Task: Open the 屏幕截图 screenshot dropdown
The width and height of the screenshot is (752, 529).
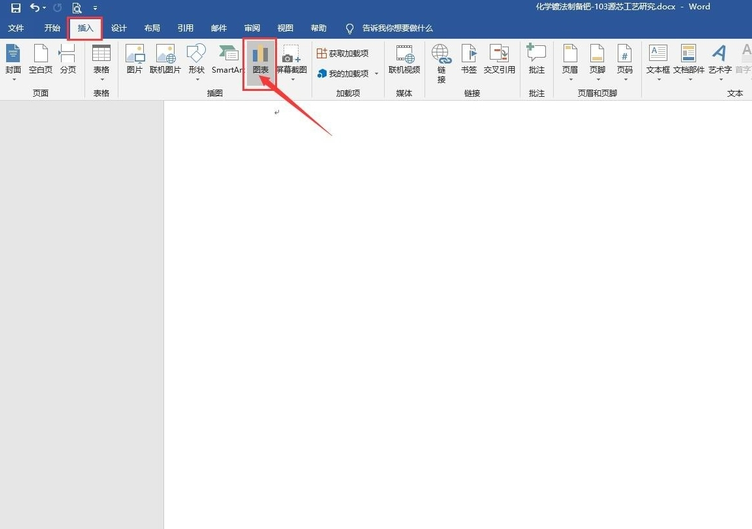Action: [292, 61]
